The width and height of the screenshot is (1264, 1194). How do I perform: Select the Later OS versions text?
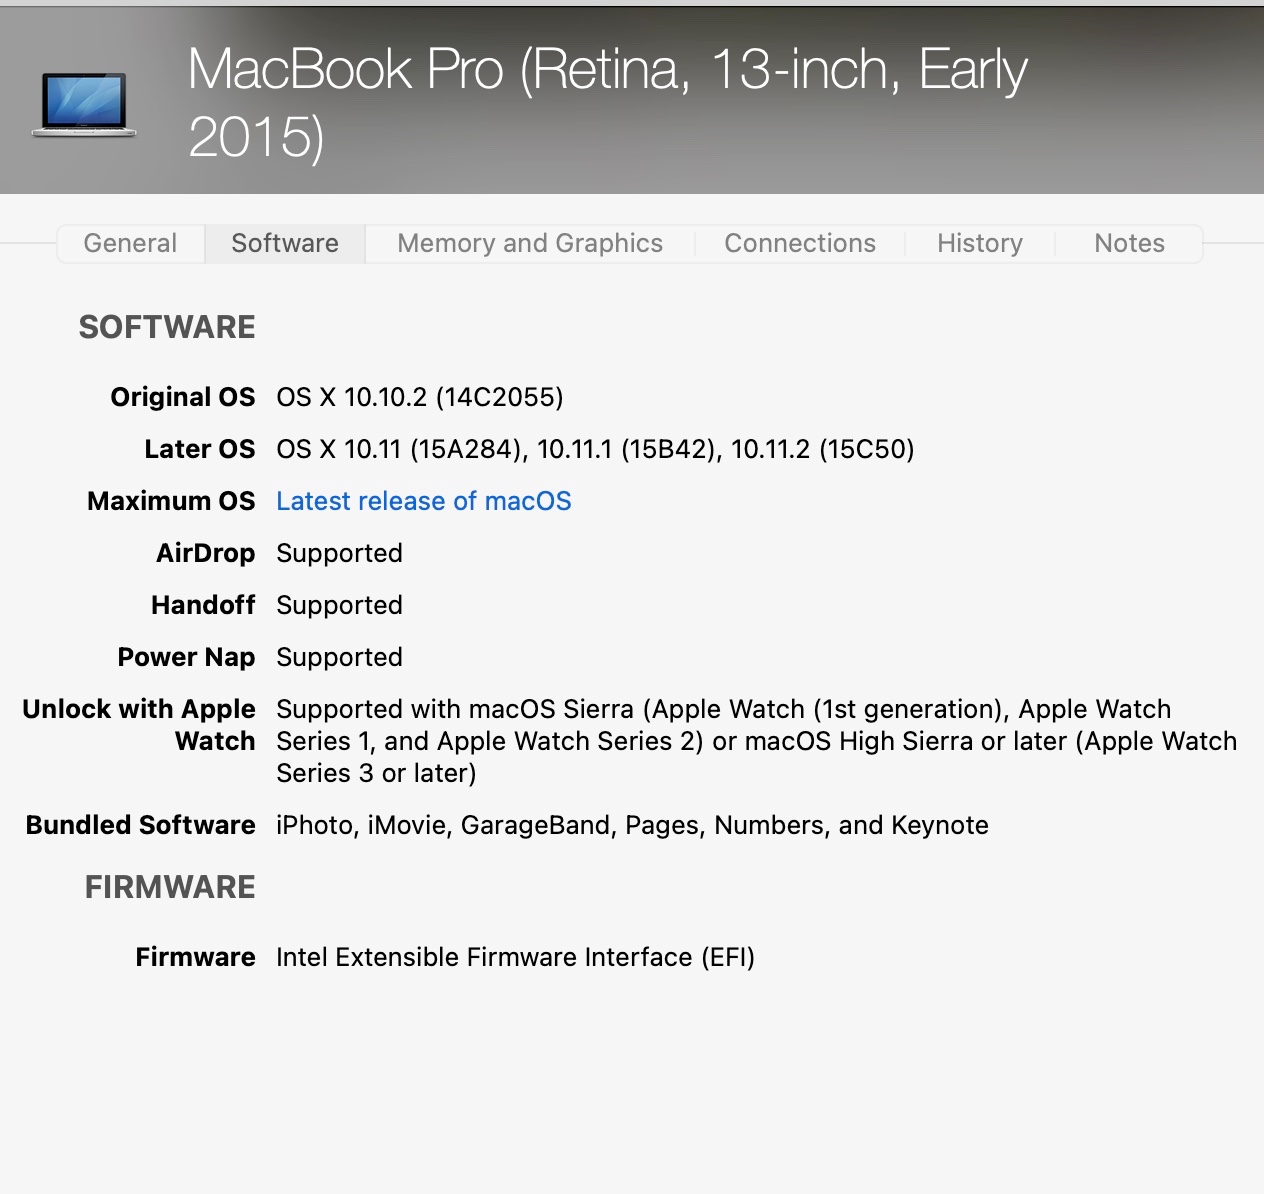coord(595,449)
